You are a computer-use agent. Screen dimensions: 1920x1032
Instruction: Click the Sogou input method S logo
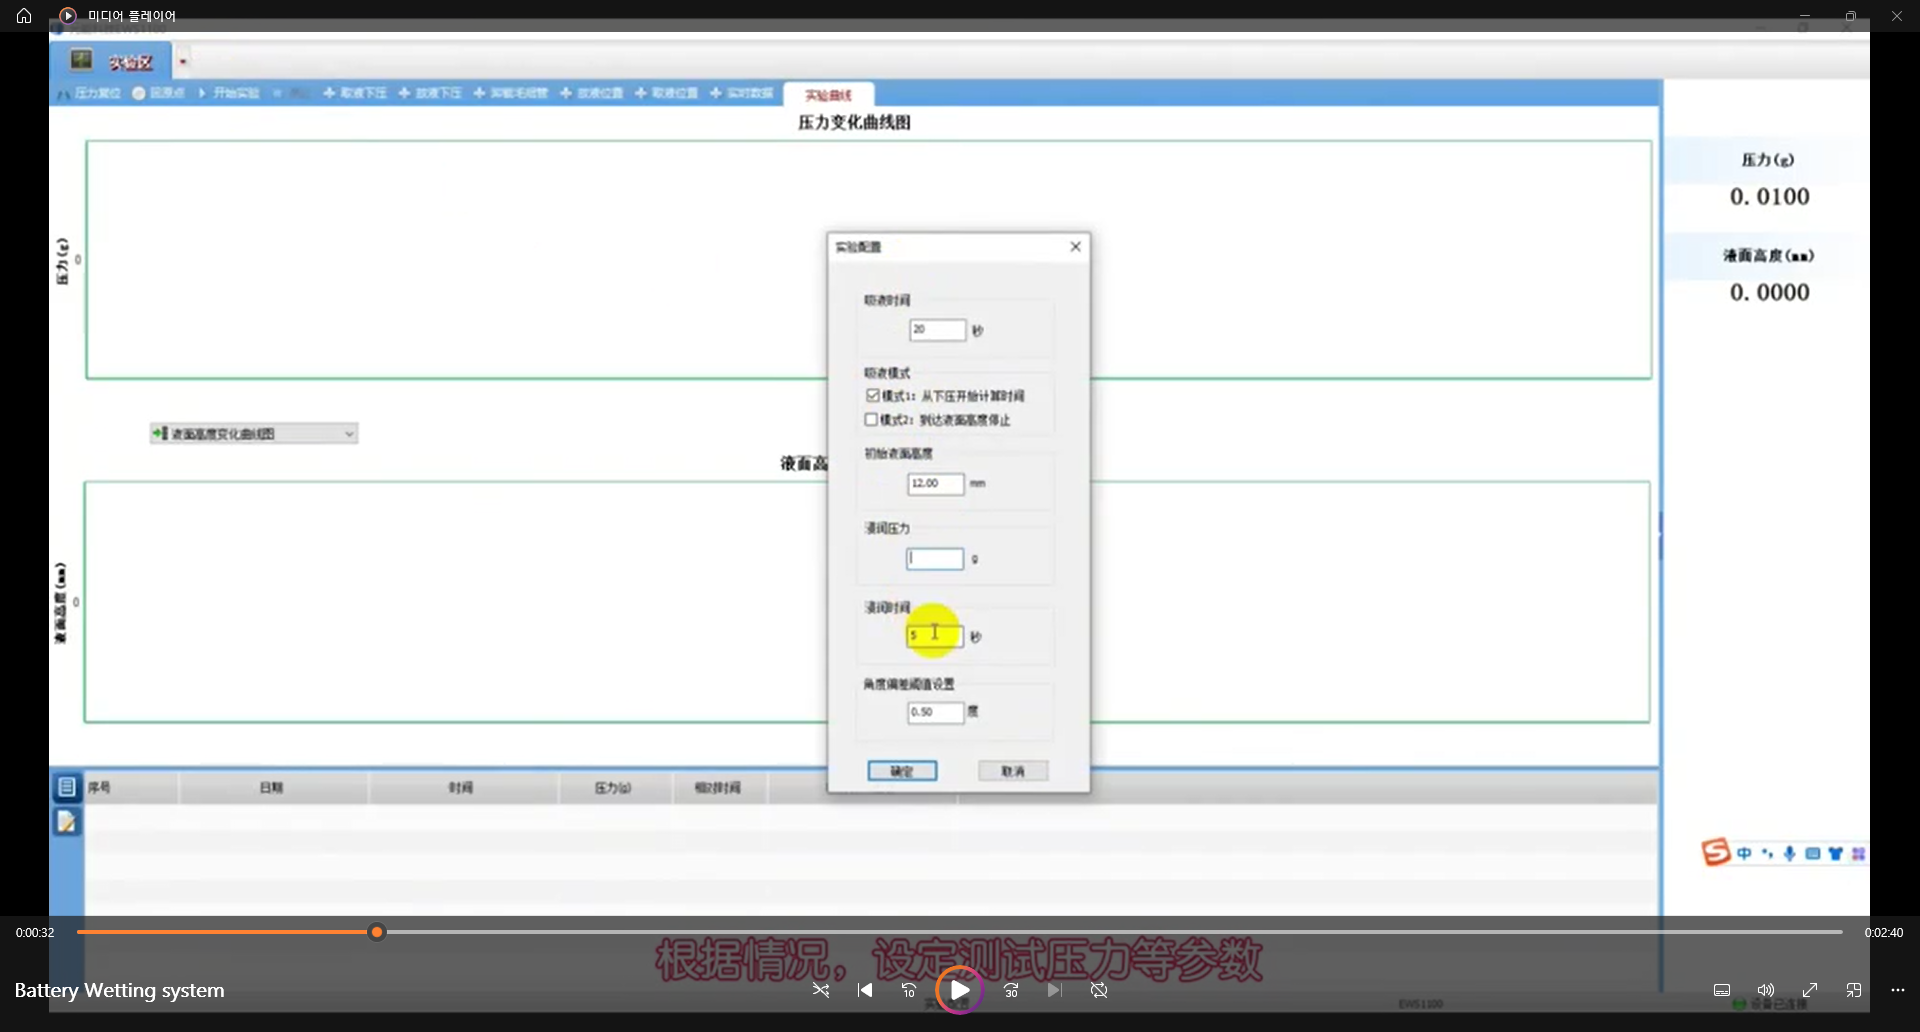click(x=1715, y=852)
